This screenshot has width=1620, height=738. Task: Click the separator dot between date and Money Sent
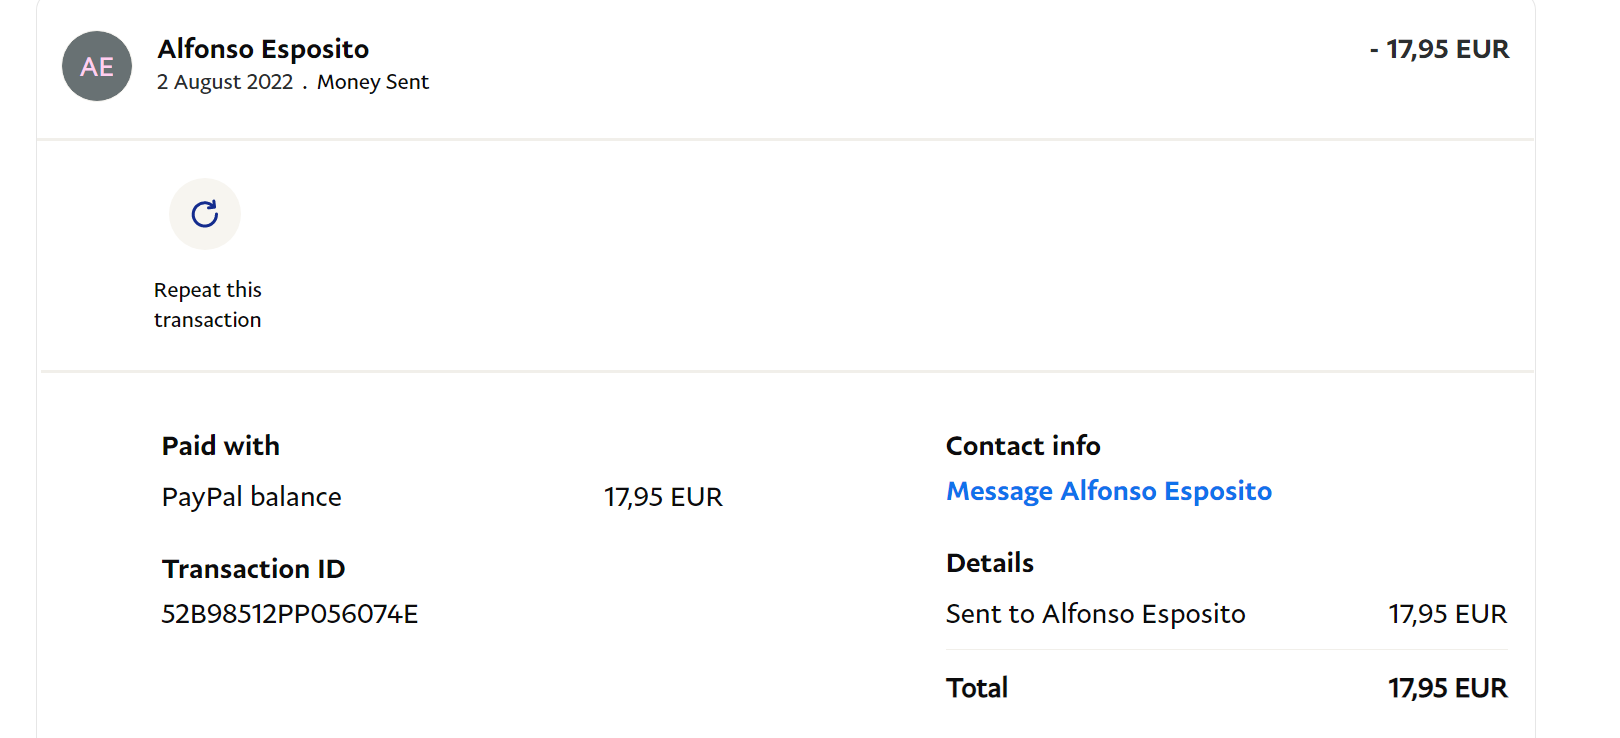(305, 86)
